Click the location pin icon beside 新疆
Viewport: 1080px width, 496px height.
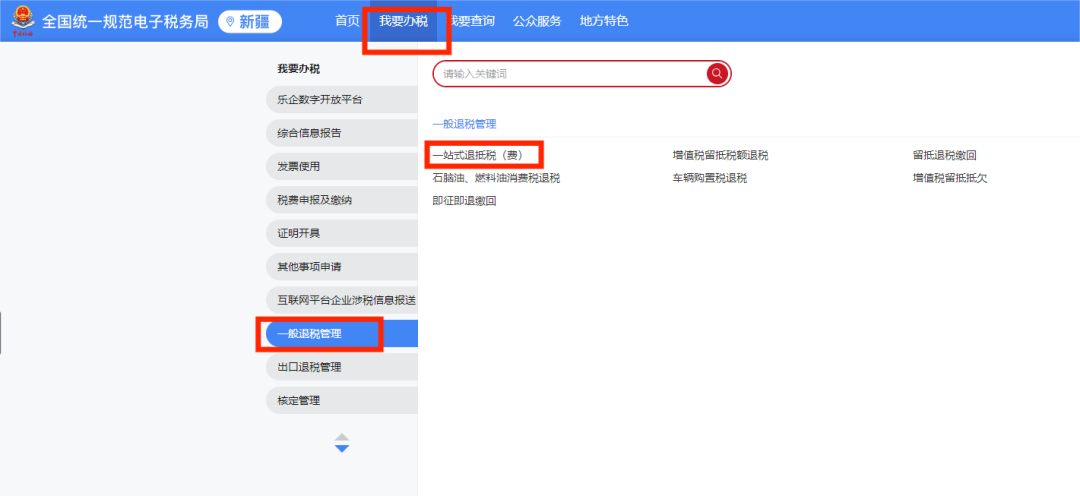coord(230,21)
